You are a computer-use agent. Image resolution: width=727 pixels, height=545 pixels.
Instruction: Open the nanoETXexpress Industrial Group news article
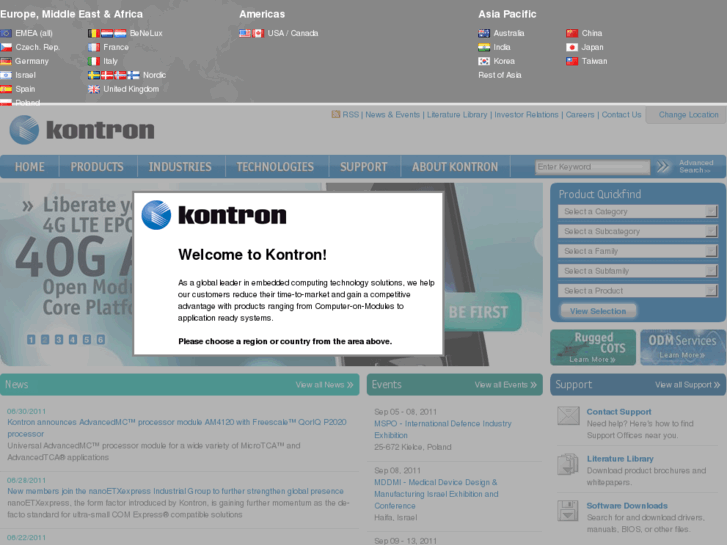(175, 491)
